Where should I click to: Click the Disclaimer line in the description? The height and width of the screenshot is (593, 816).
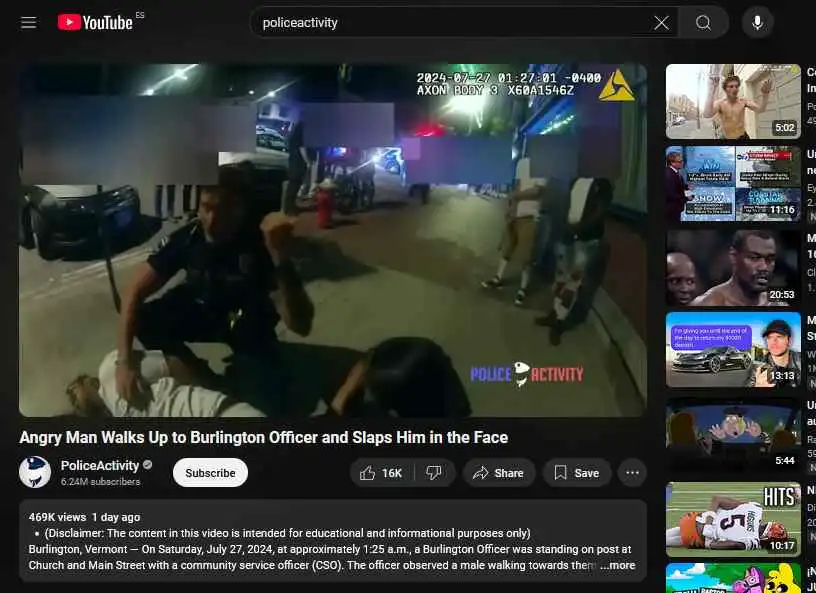pyautogui.click(x=287, y=533)
